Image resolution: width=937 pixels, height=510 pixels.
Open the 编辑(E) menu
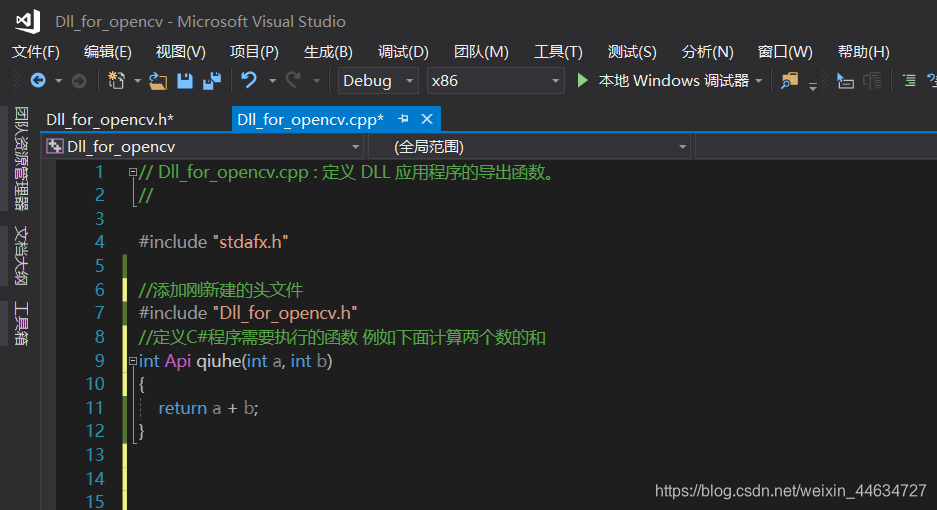(108, 52)
